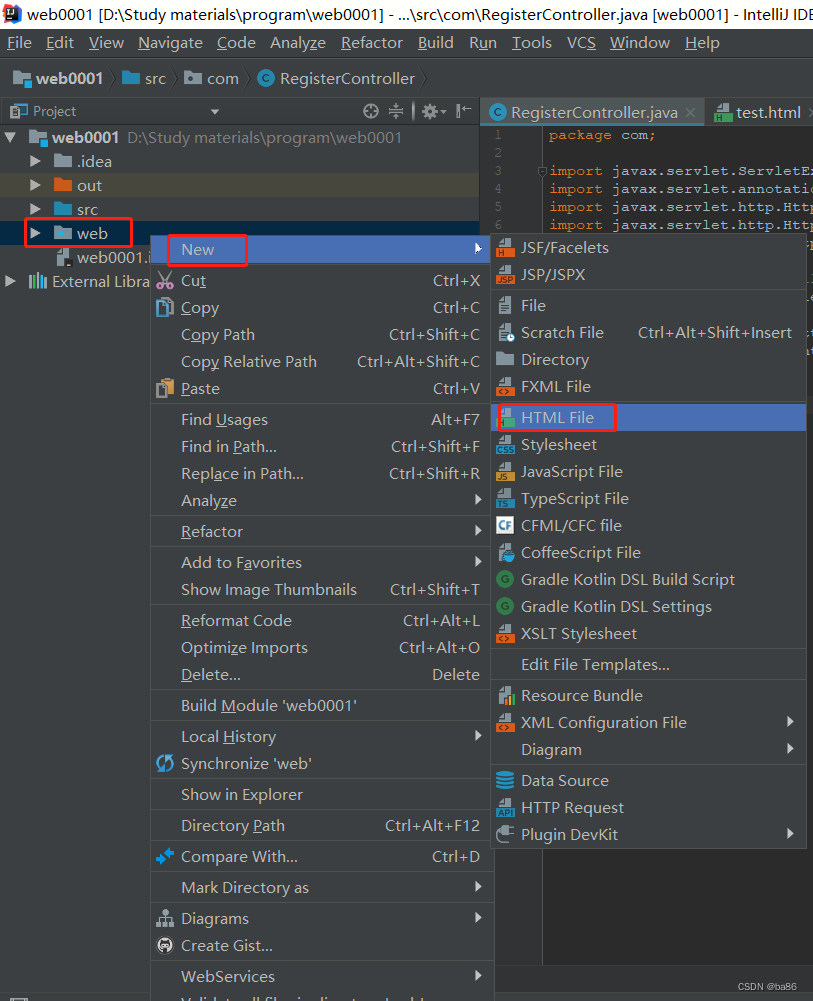Click the JavaScript File JS icon
Image resolution: width=813 pixels, height=1001 pixels.
[x=505, y=472]
